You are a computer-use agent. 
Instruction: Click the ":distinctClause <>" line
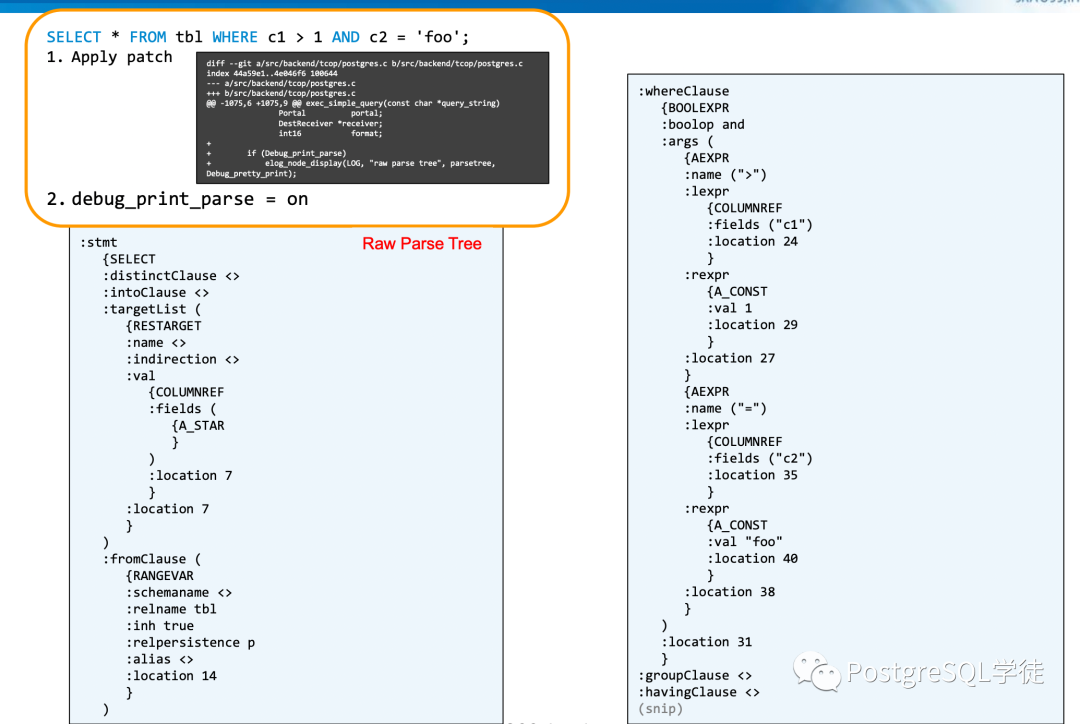click(171, 276)
